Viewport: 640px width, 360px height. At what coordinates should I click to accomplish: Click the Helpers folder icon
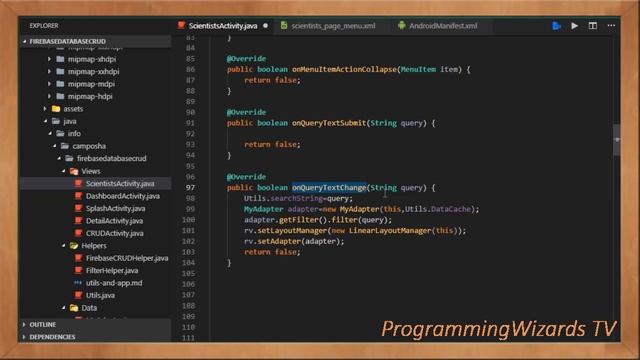coord(74,246)
